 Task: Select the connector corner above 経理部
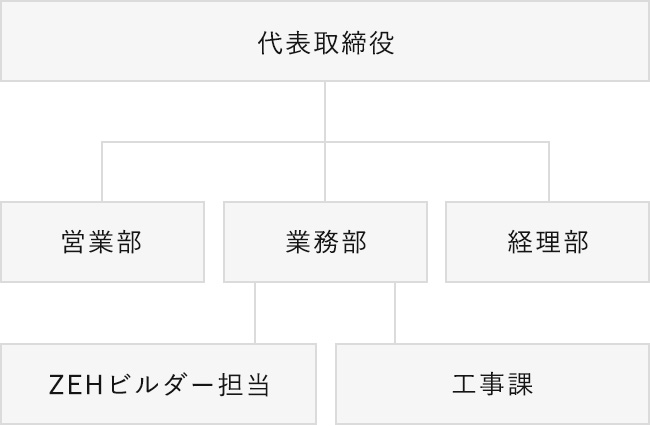tap(549, 142)
